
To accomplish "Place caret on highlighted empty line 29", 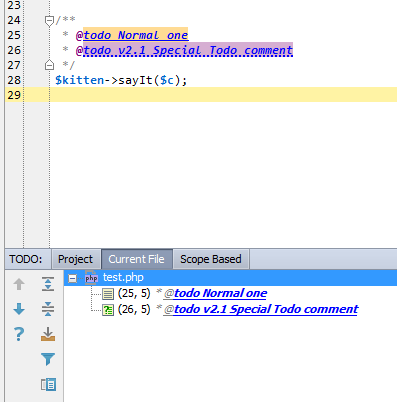I will click(223, 95).
